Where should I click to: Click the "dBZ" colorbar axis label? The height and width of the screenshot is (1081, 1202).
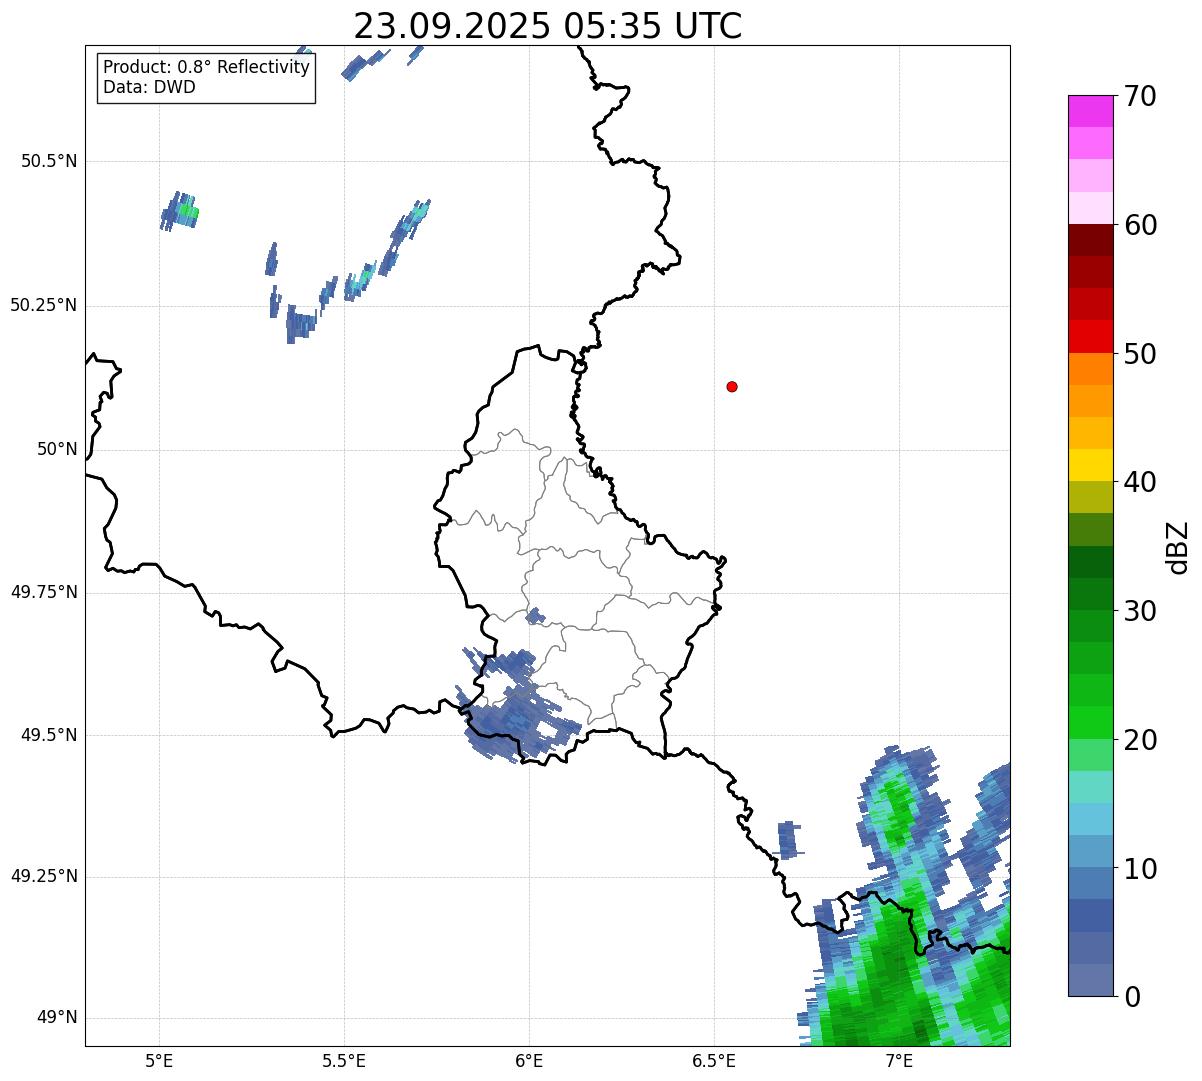coord(1178,546)
